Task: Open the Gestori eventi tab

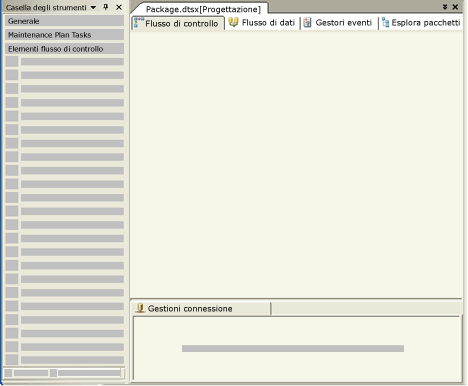Action: pyautogui.click(x=338, y=23)
